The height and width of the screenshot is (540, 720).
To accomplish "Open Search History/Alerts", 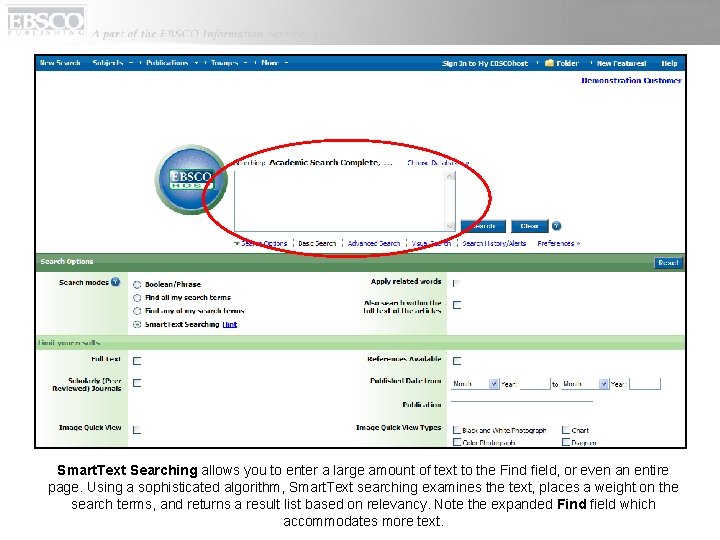I will tap(494, 243).
